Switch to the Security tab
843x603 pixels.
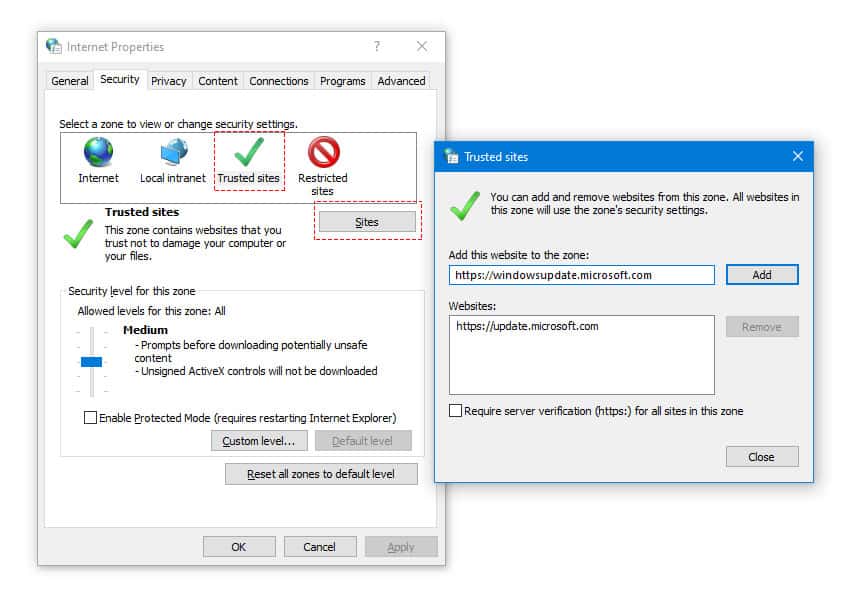(x=120, y=80)
